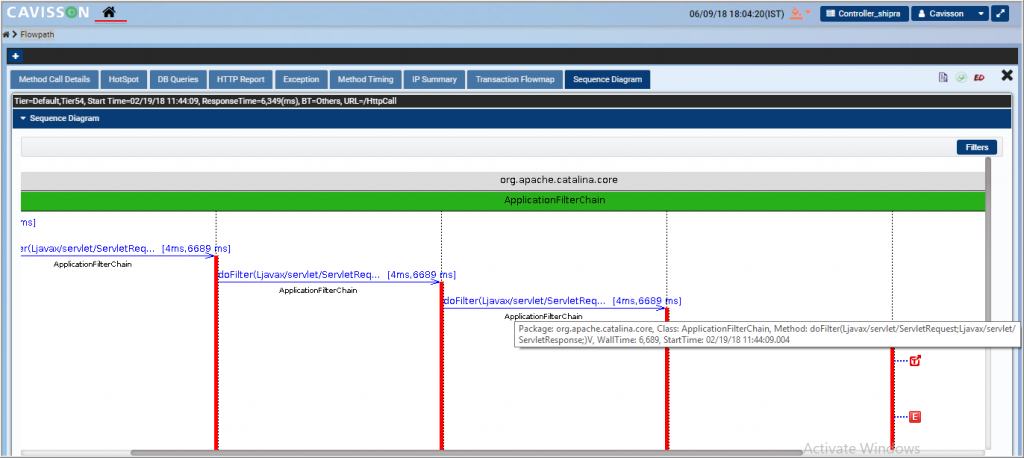Click the third doFilter call label
This screenshot has height=458, width=1024.
tap(562, 301)
